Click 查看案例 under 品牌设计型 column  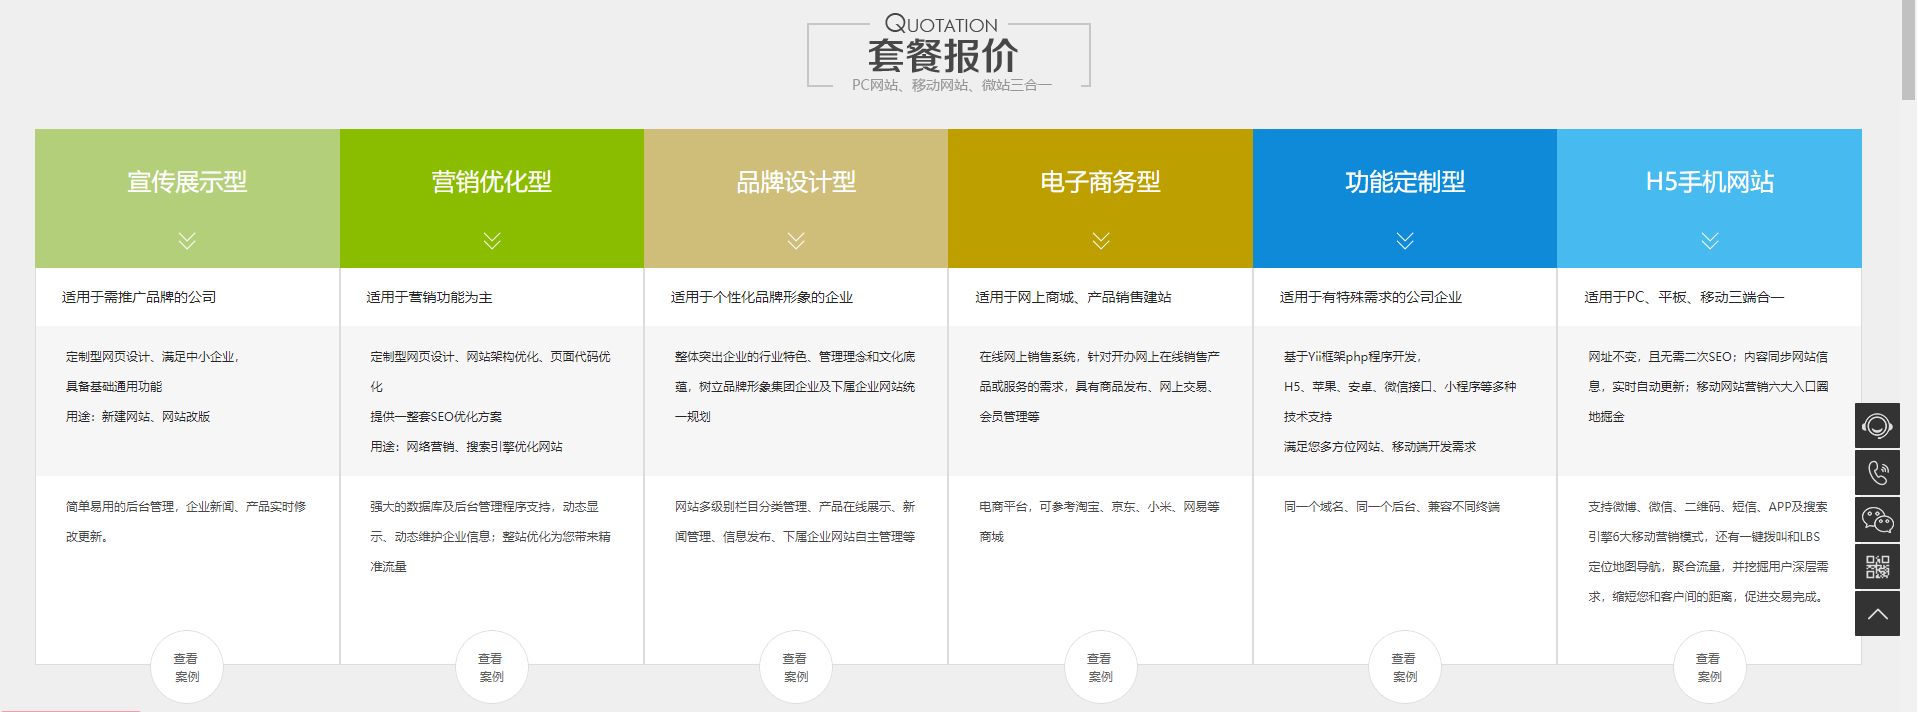[x=796, y=667]
